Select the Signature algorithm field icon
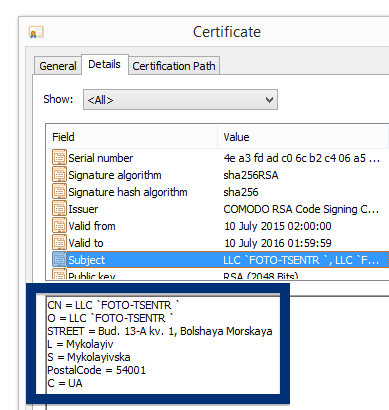 (x=59, y=175)
